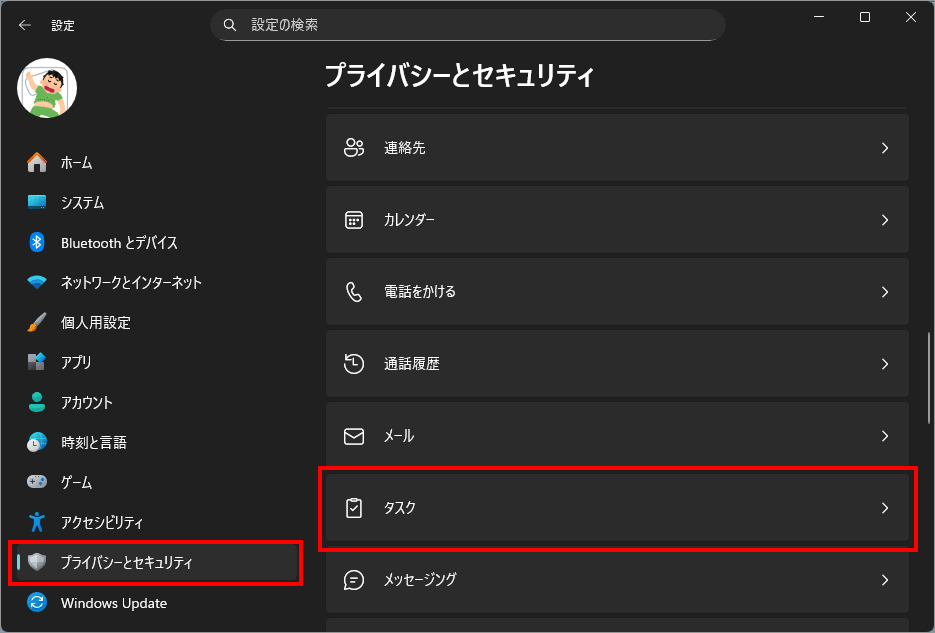
Task: Open the システム settings section
Action: point(82,202)
